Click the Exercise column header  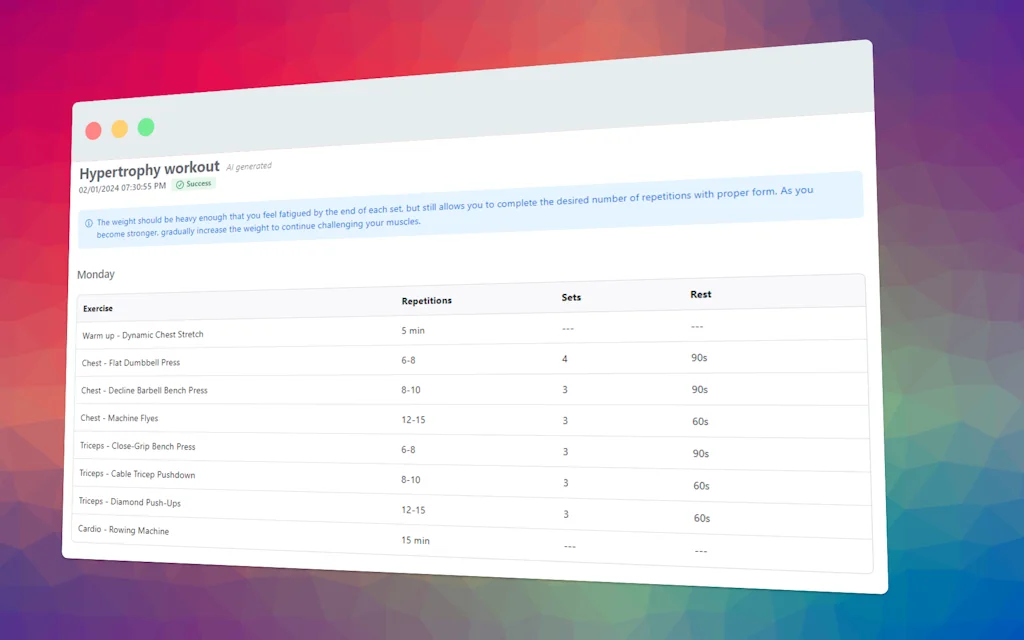click(98, 308)
